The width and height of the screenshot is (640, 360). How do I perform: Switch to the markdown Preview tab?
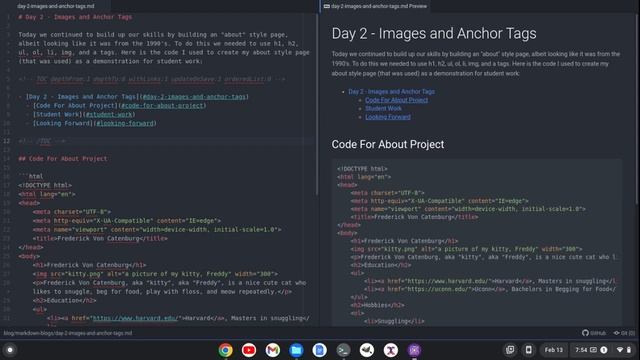[x=375, y=6]
